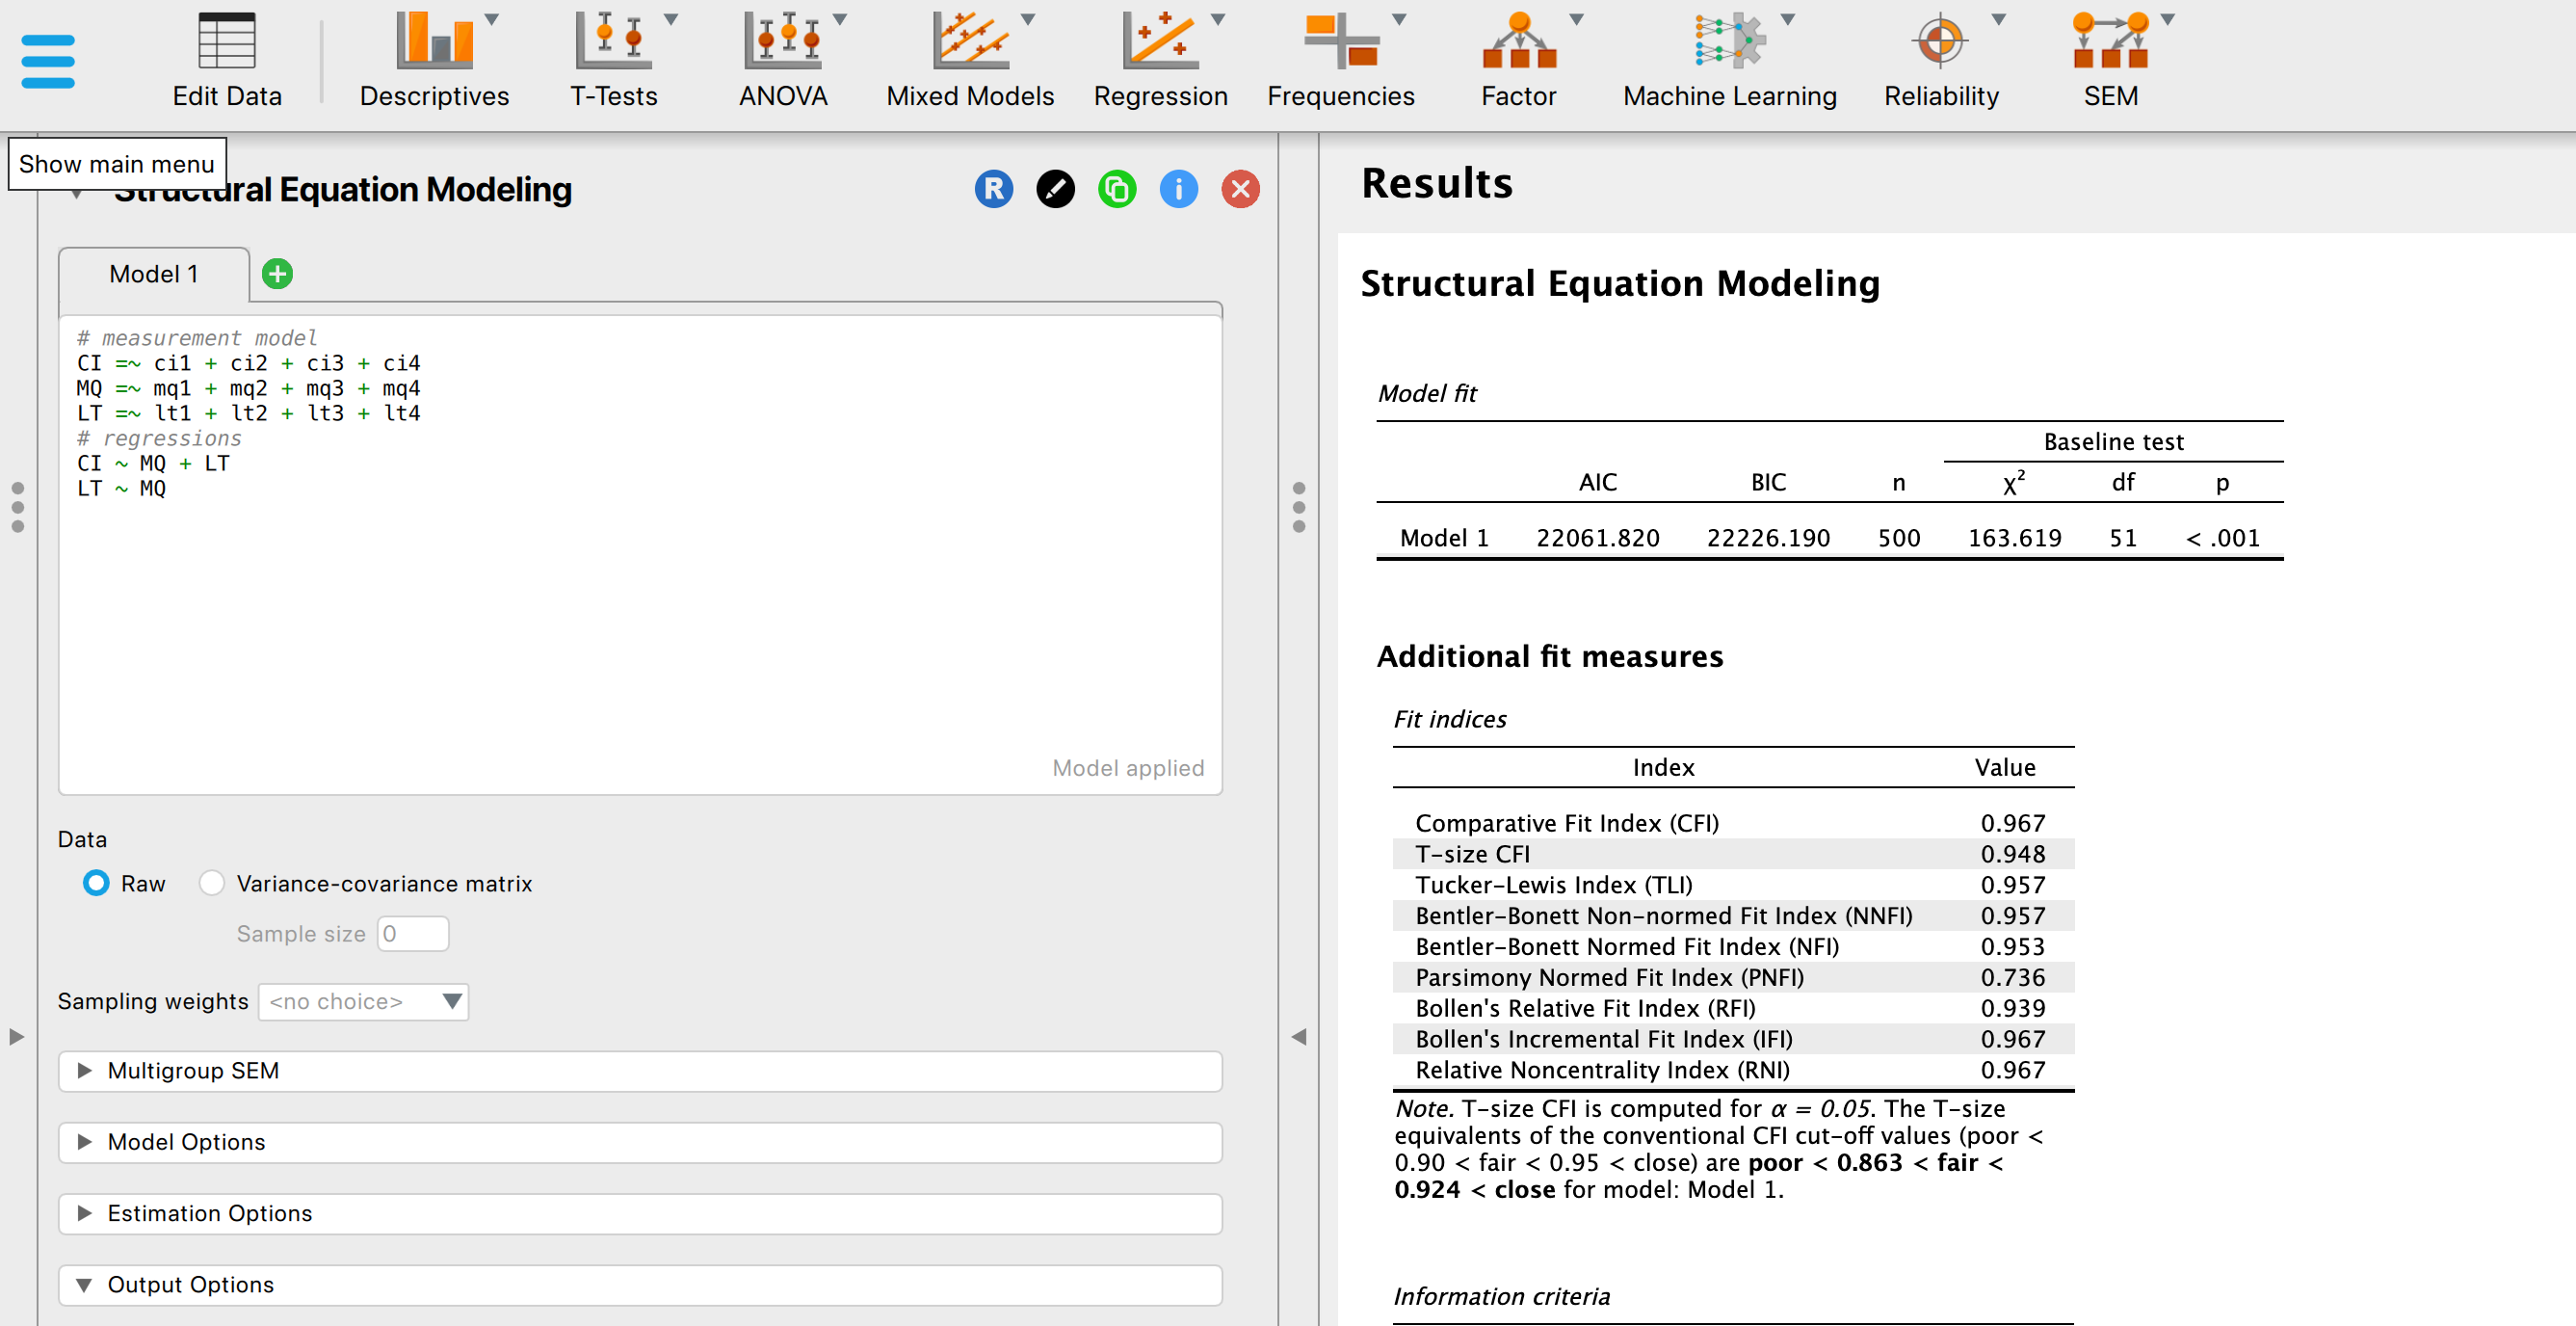Screen dimensions: 2576x1326
Task: Open the Factor analysis icon
Action: pyautogui.click(x=1517, y=55)
